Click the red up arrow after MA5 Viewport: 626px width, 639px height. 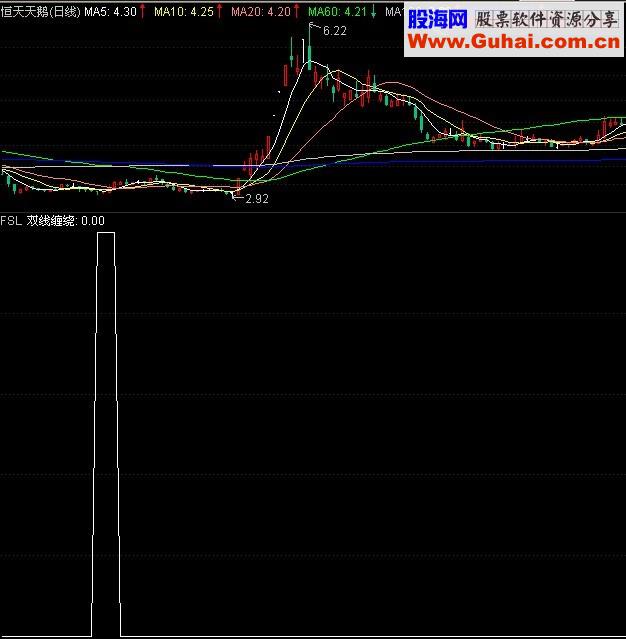coord(143,12)
